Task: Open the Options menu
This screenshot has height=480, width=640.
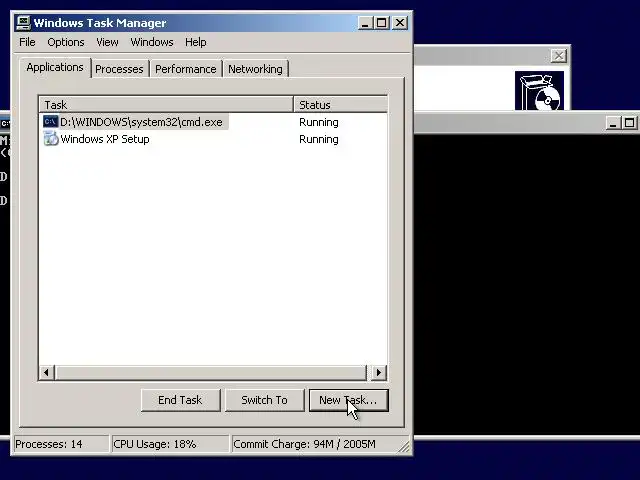Action: (66, 42)
